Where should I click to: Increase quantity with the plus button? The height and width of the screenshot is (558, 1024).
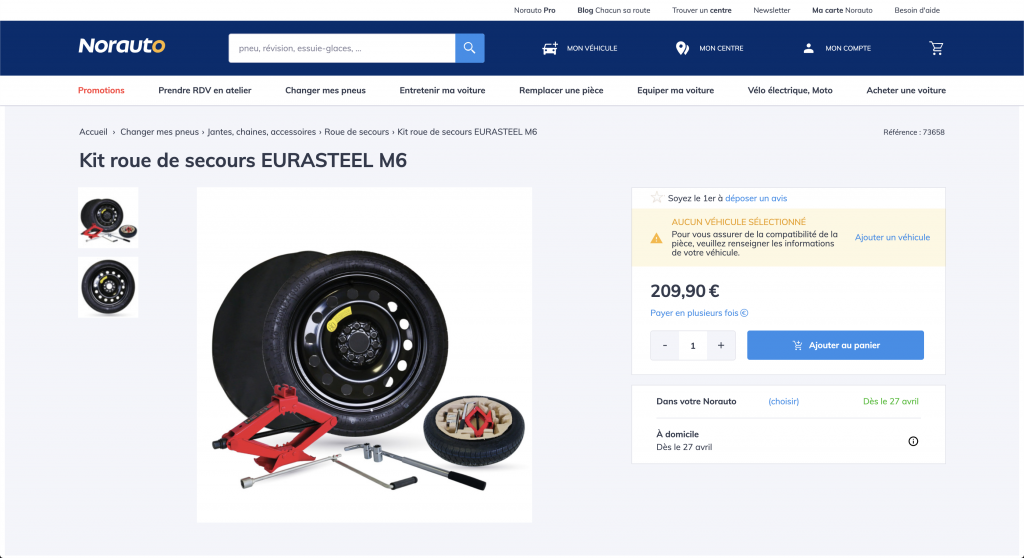coord(721,345)
